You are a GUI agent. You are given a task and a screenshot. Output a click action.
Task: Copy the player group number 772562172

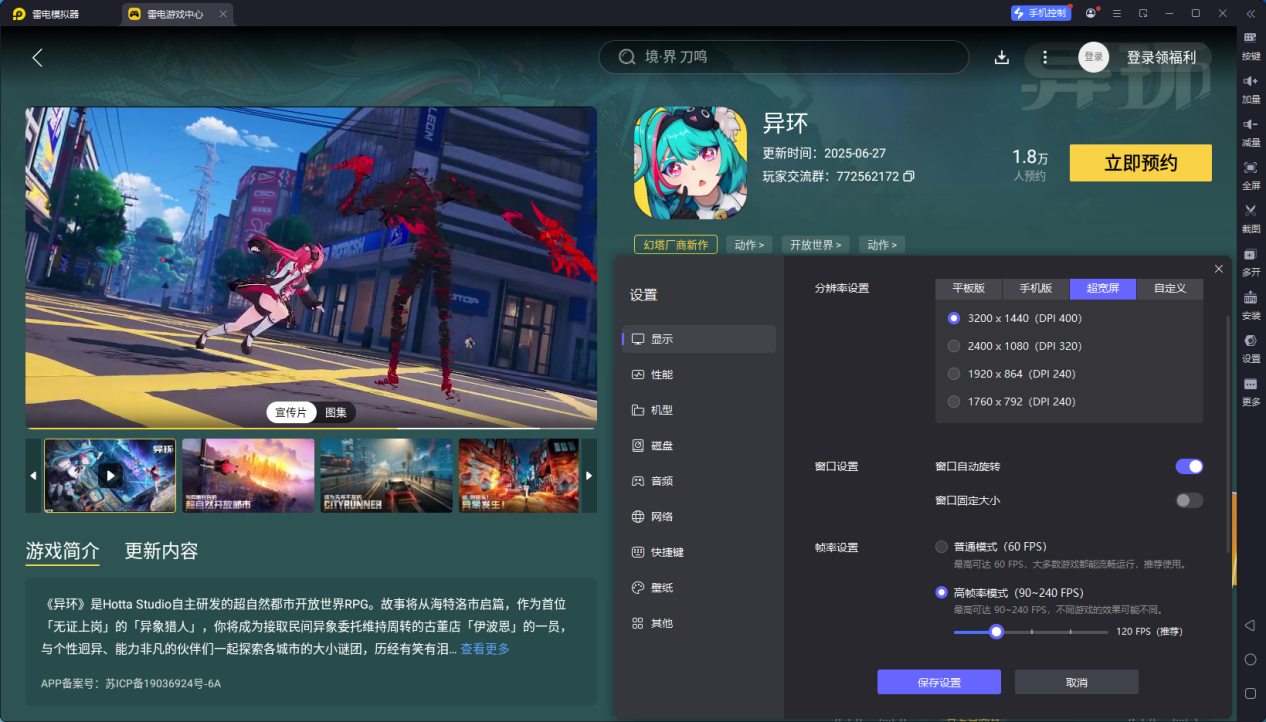point(908,176)
